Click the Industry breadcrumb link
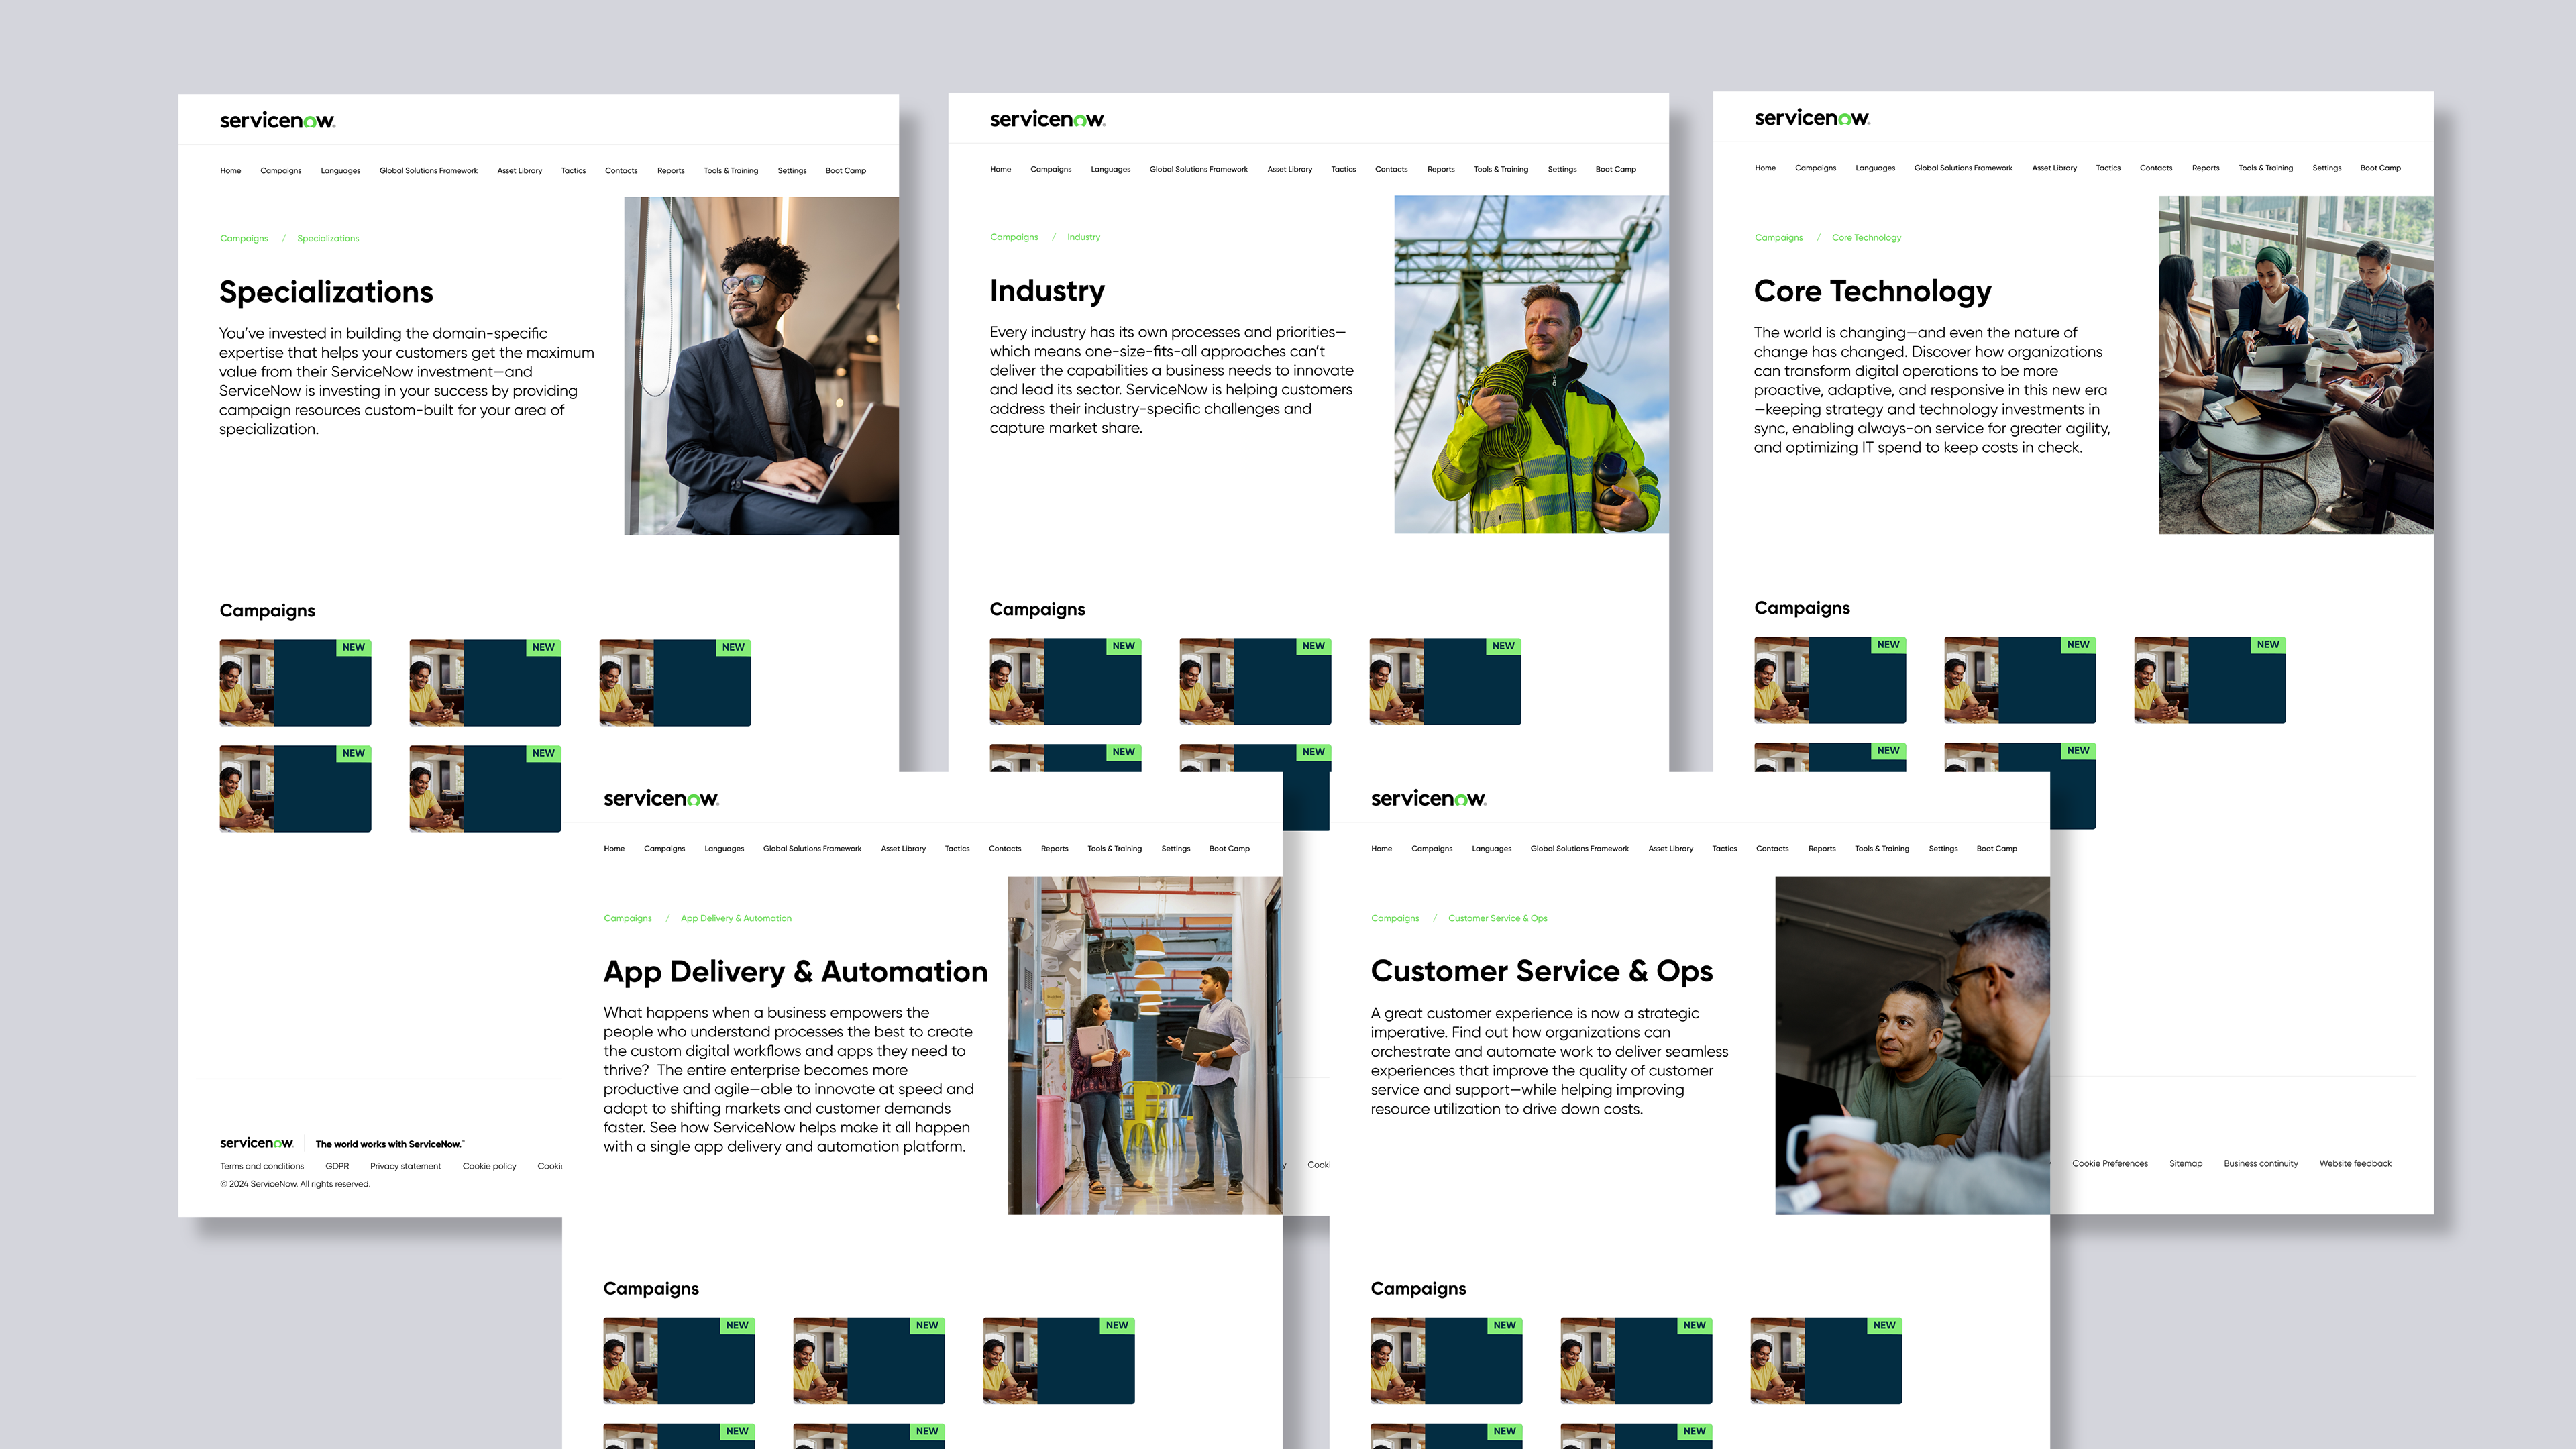Image resolution: width=2576 pixels, height=1449 pixels. (x=1083, y=238)
